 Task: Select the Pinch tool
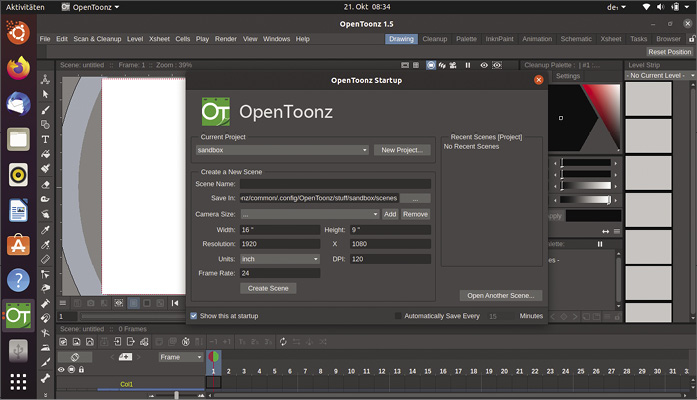click(45, 288)
